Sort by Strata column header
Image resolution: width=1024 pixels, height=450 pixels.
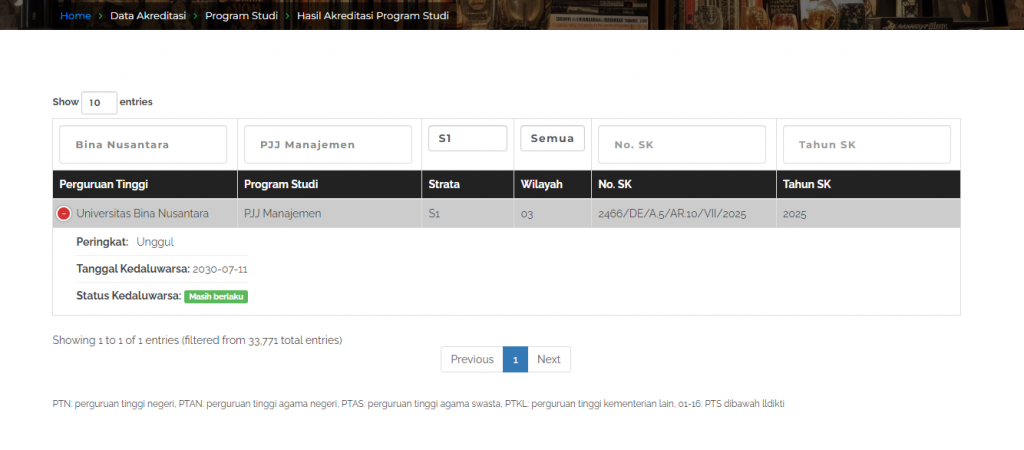click(x=468, y=184)
